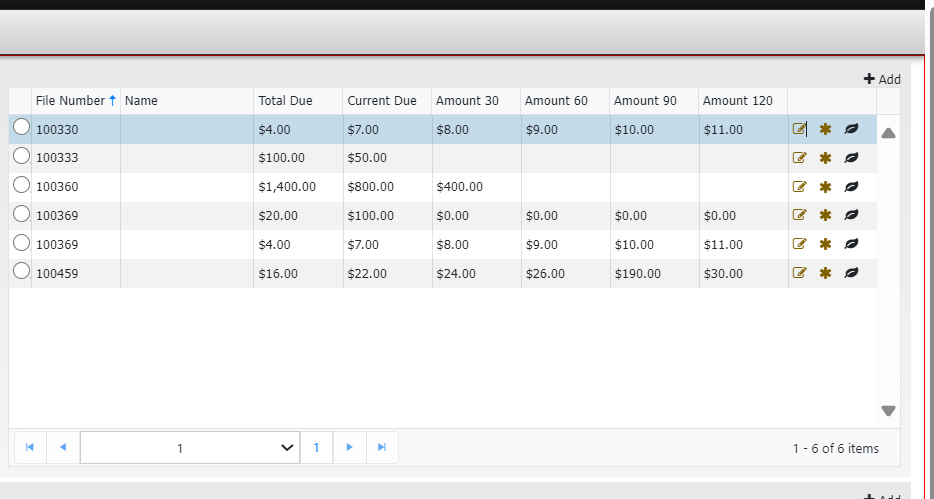Sort the grid by File Number column
Viewport: 934px width, 499px height.
[x=70, y=101]
